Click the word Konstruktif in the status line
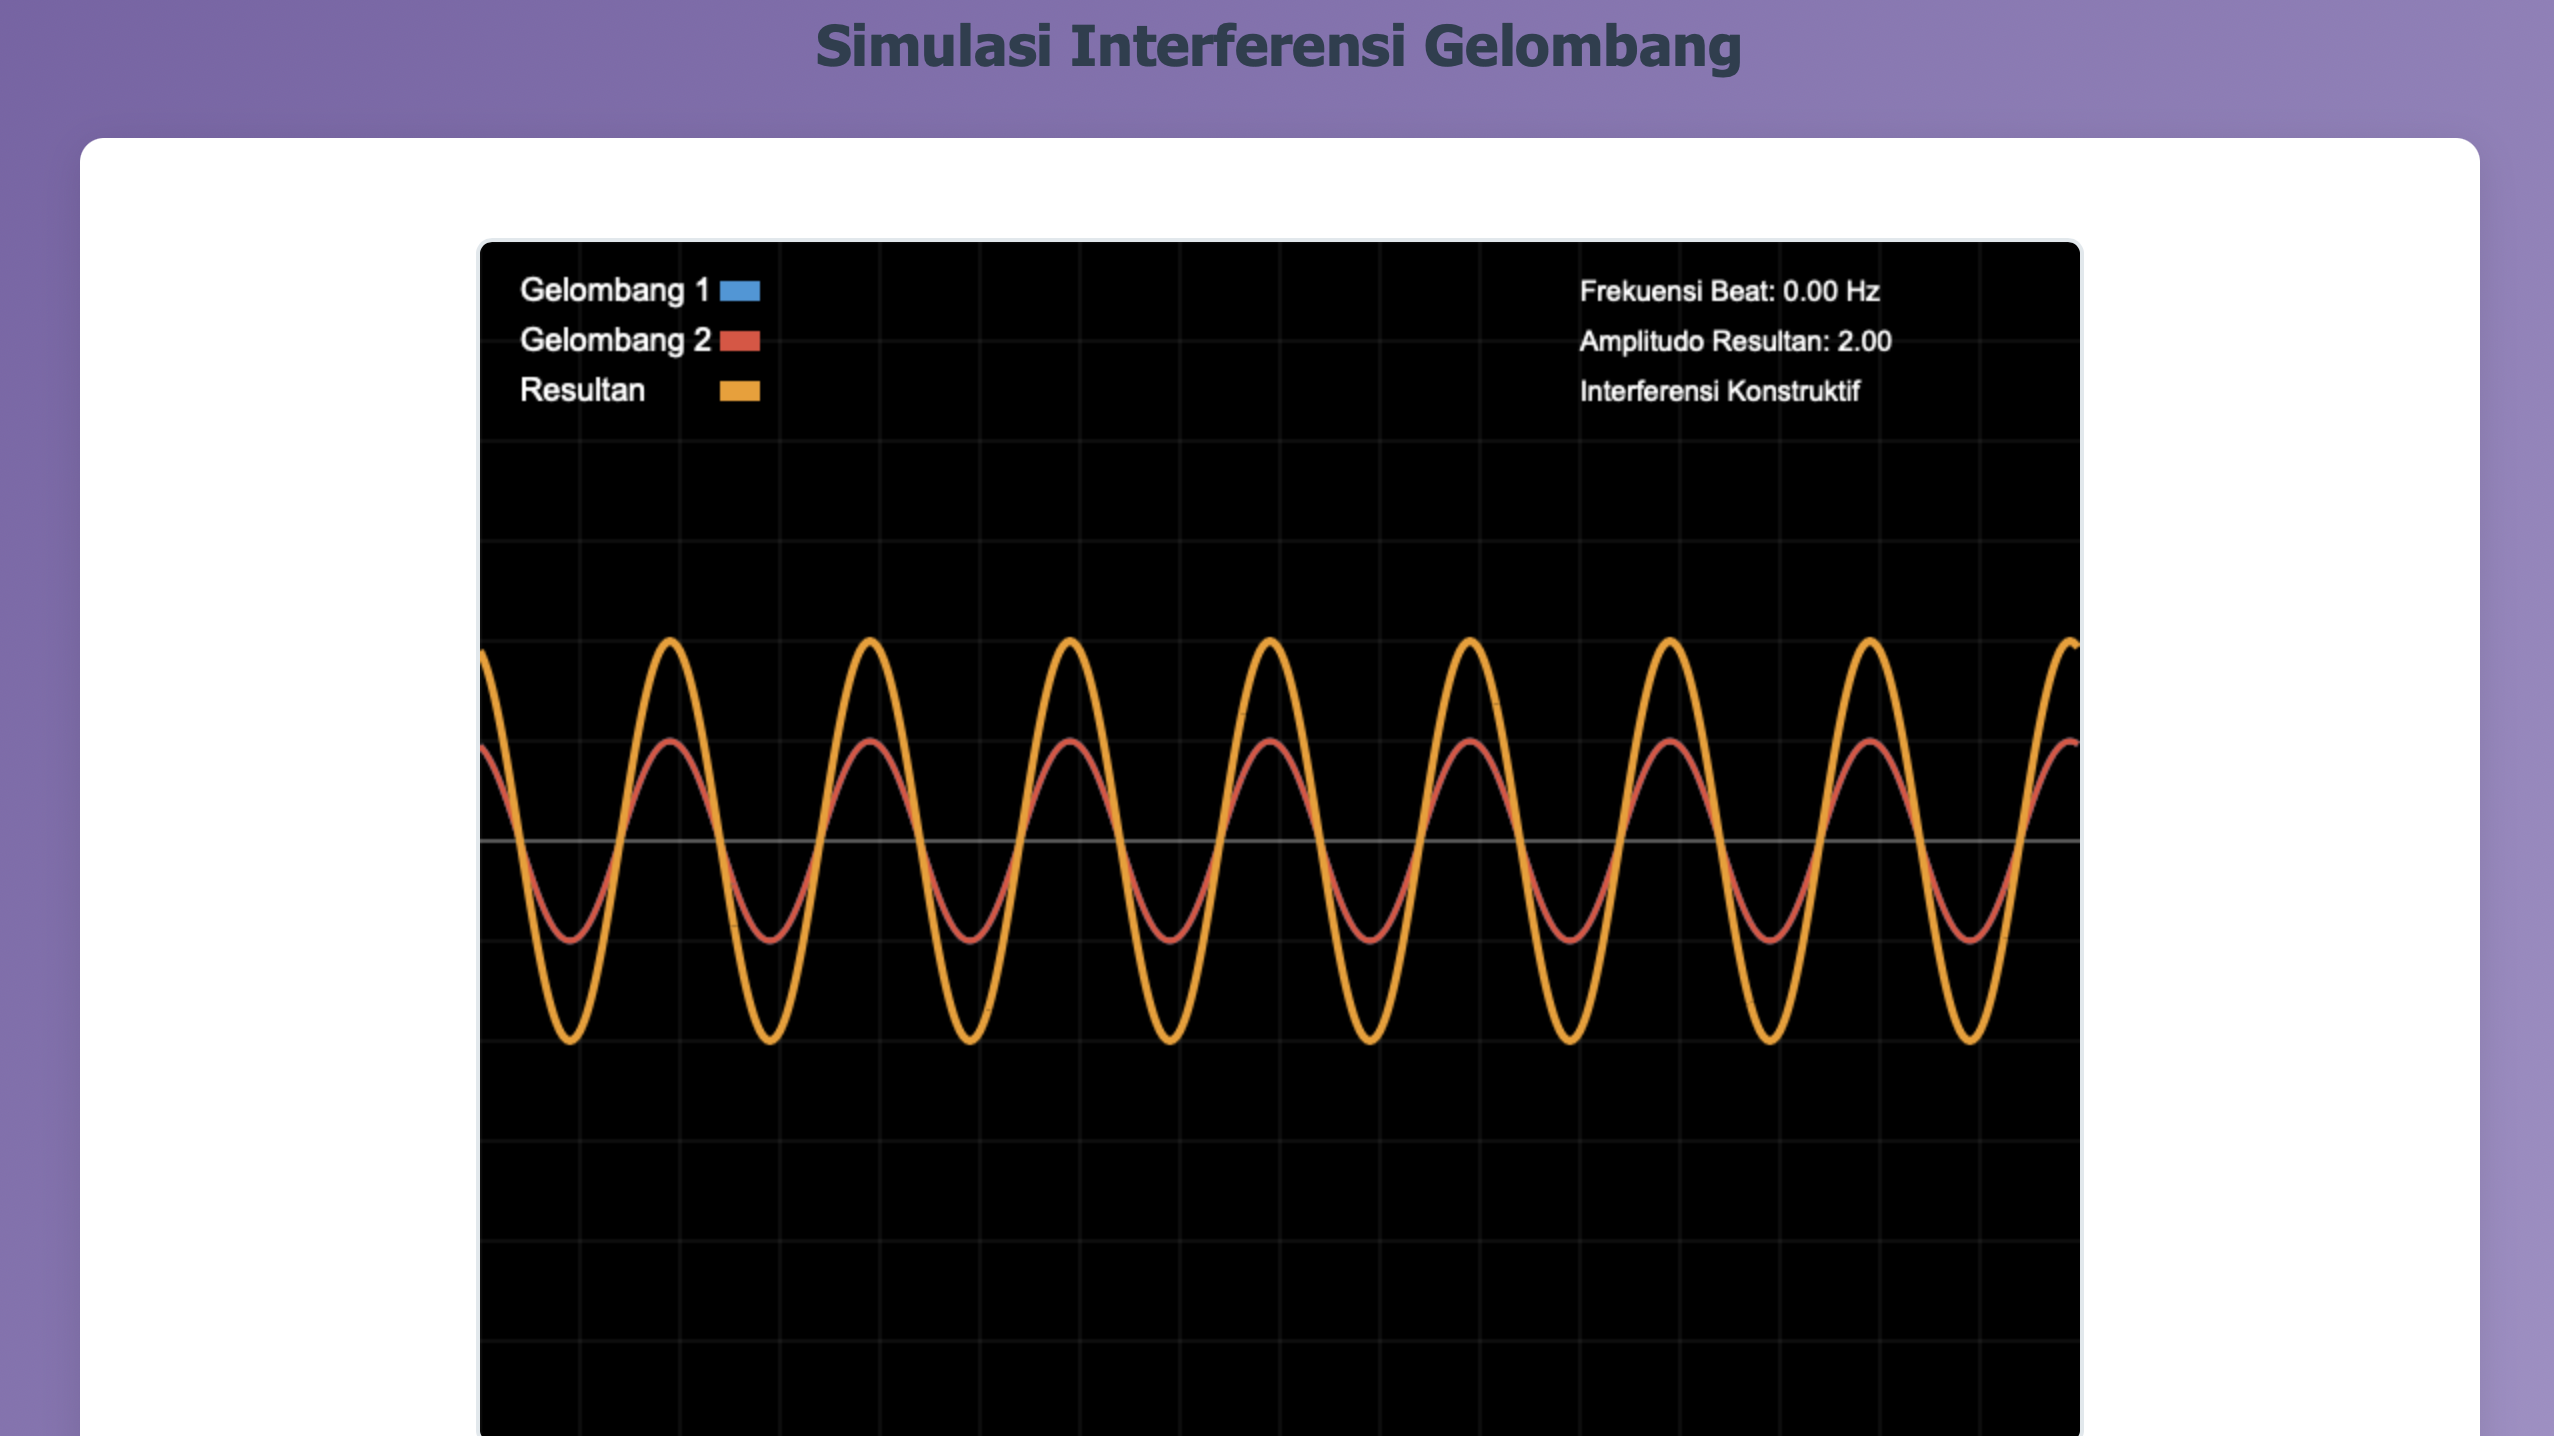This screenshot has width=2554, height=1436. pos(1793,391)
